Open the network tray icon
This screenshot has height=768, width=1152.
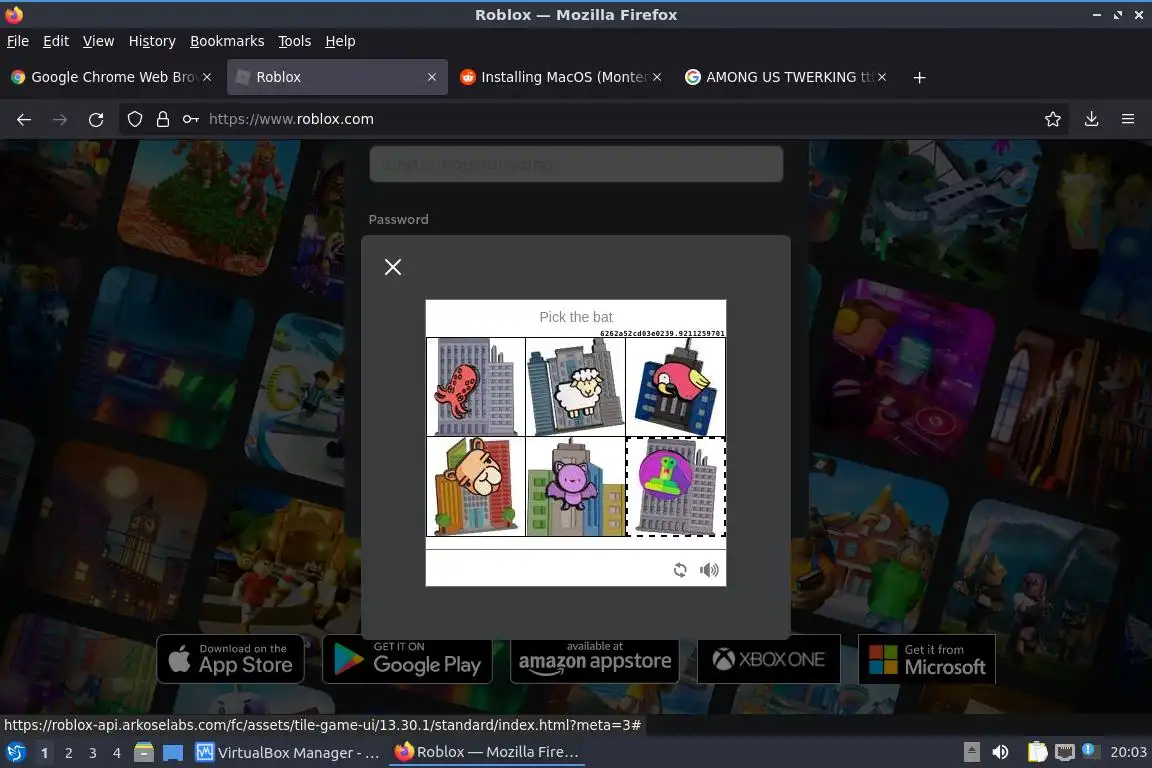point(1065,753)
